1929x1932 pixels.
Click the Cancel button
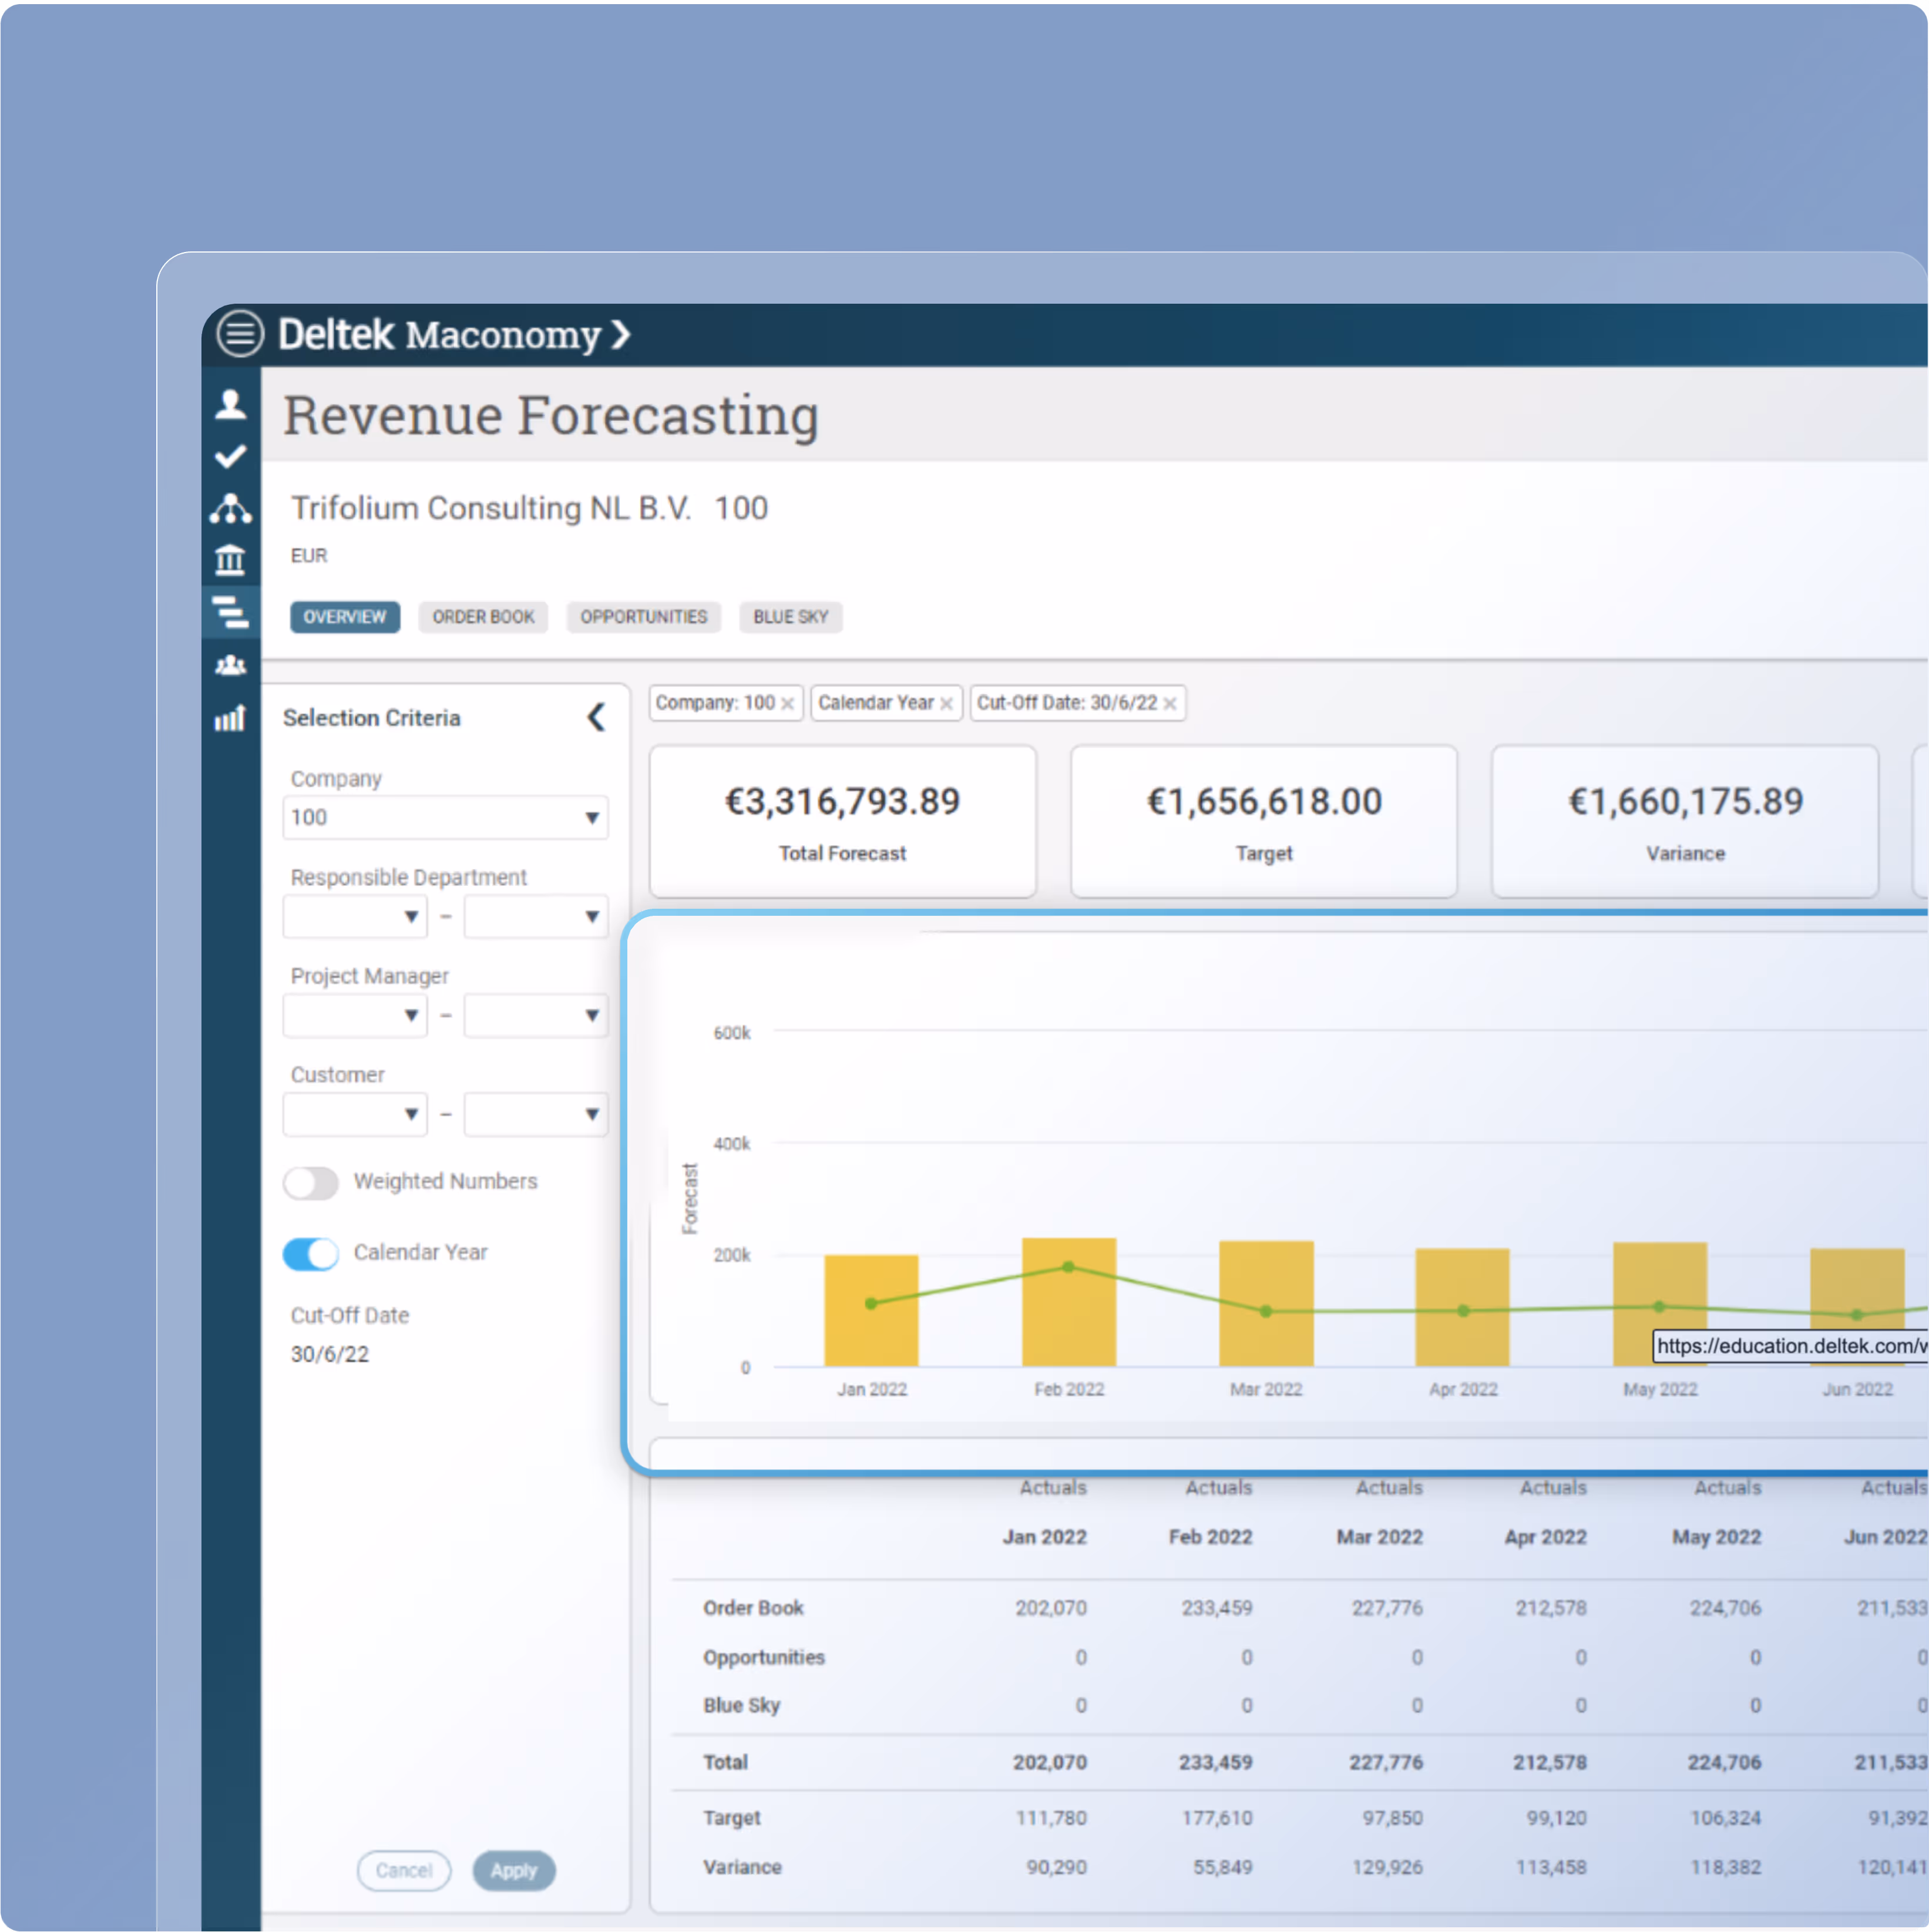coord(404,1871)
